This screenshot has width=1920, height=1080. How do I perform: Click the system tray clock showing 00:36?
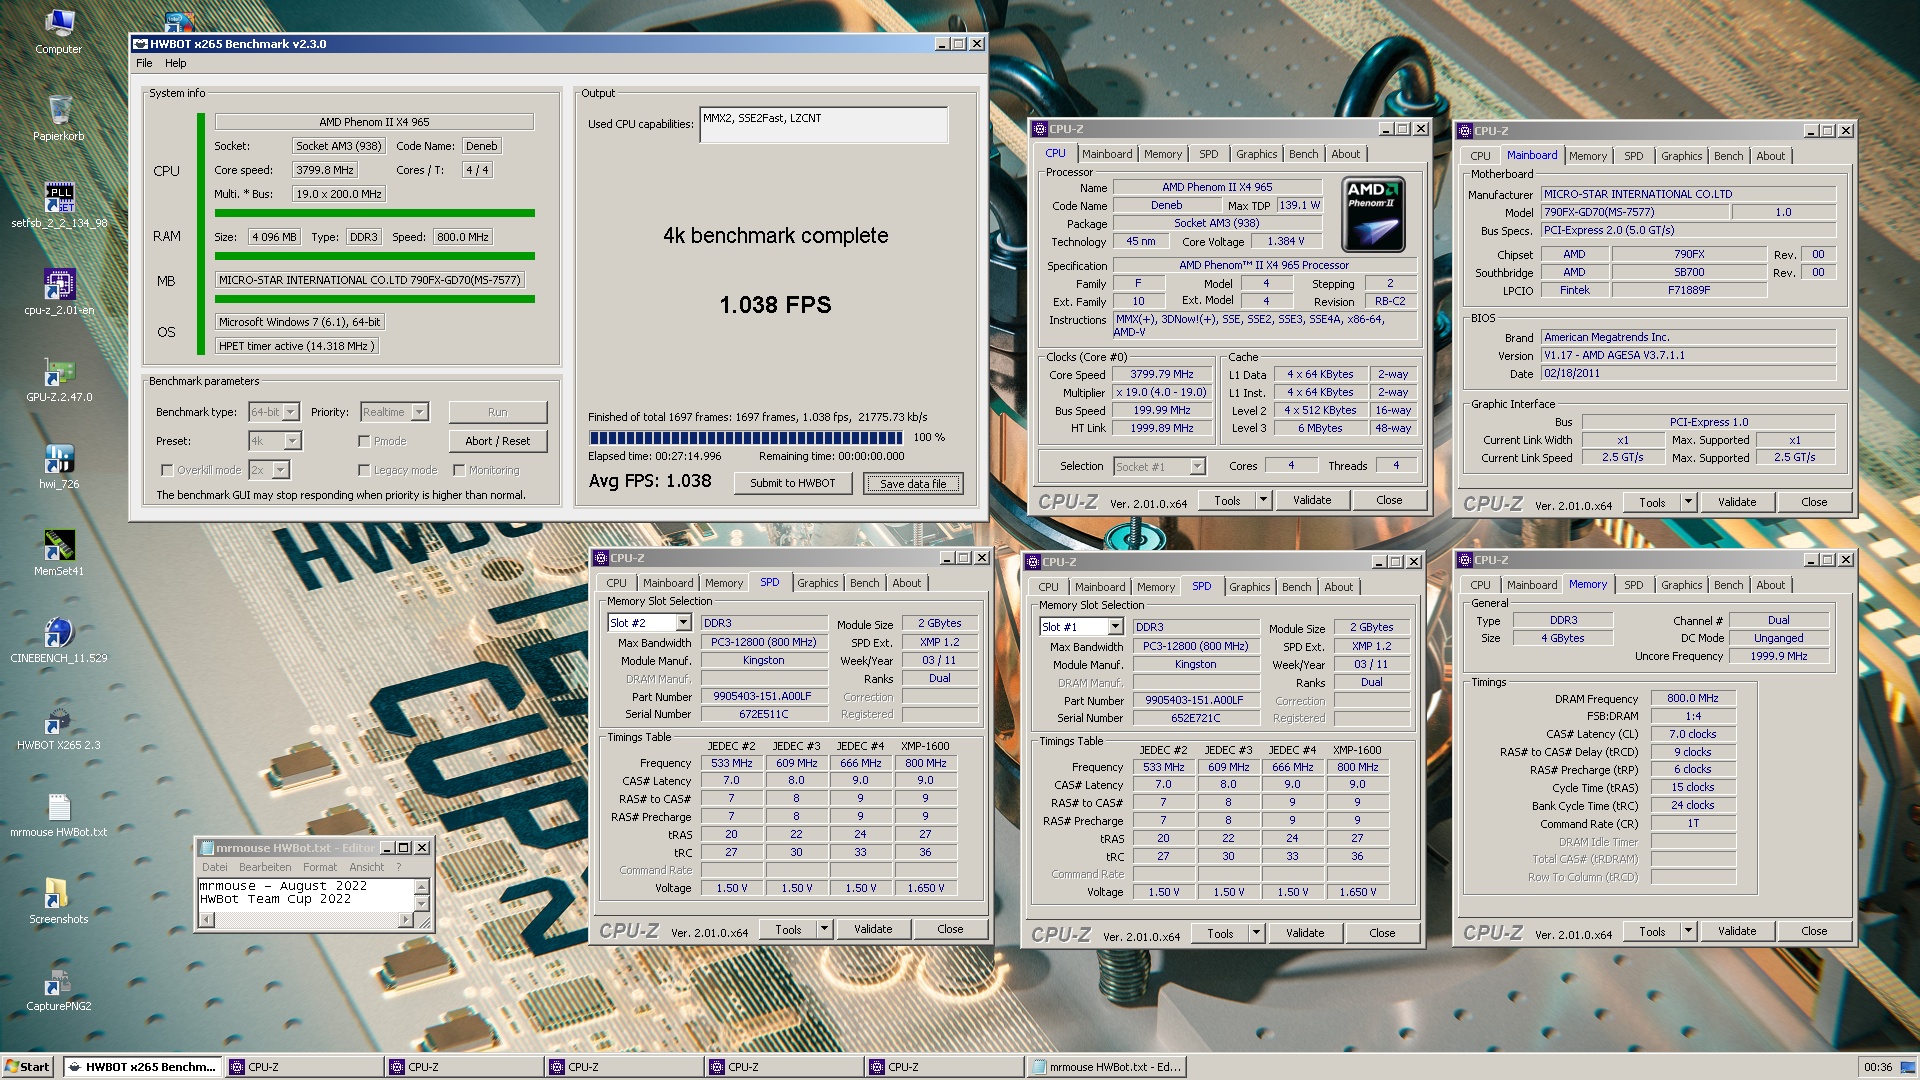click(1877, 1067)
